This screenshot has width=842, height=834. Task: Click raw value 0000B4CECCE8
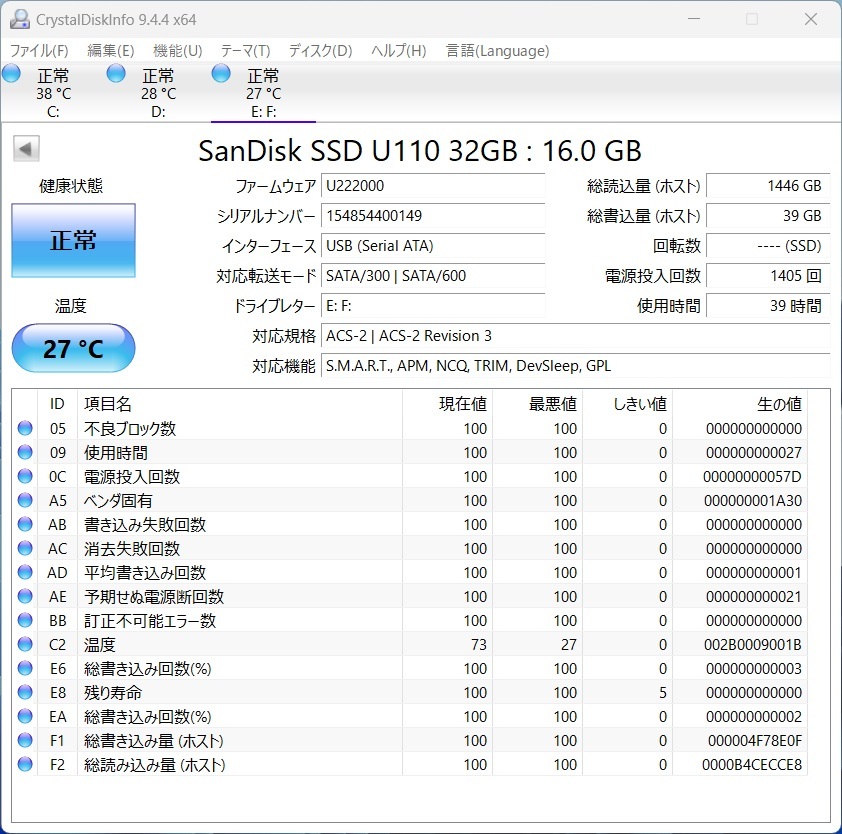click(x=752, y=765)
